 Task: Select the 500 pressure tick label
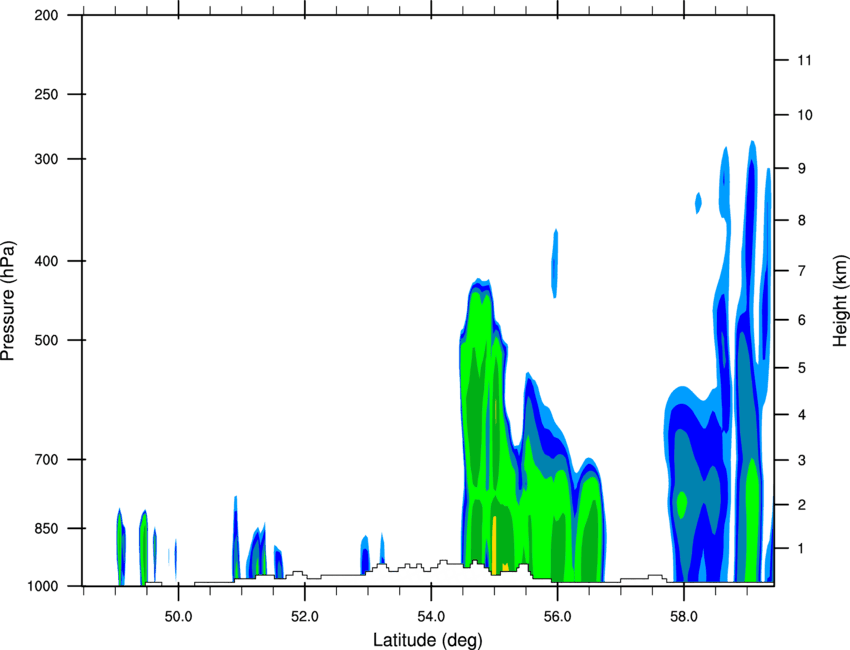click(x=46, y=340)
